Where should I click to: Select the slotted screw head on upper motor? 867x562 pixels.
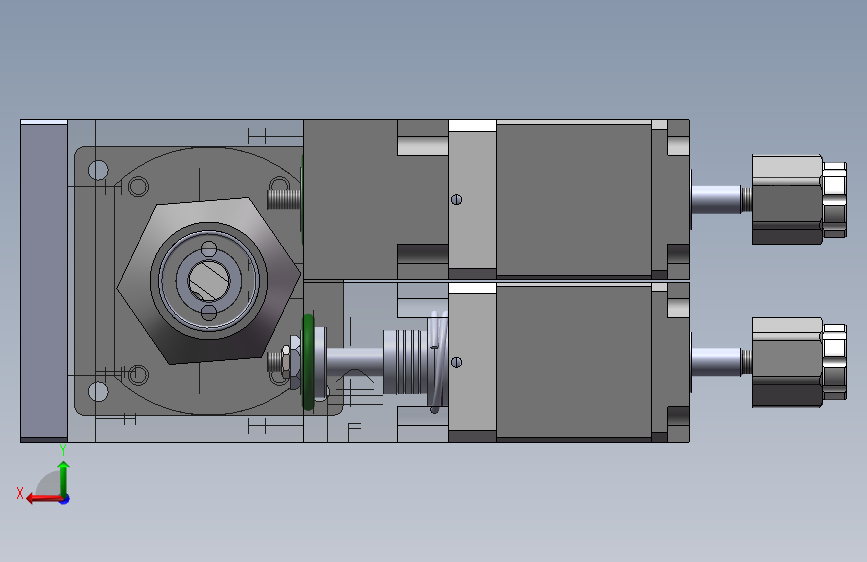click(x=456, y=200)
